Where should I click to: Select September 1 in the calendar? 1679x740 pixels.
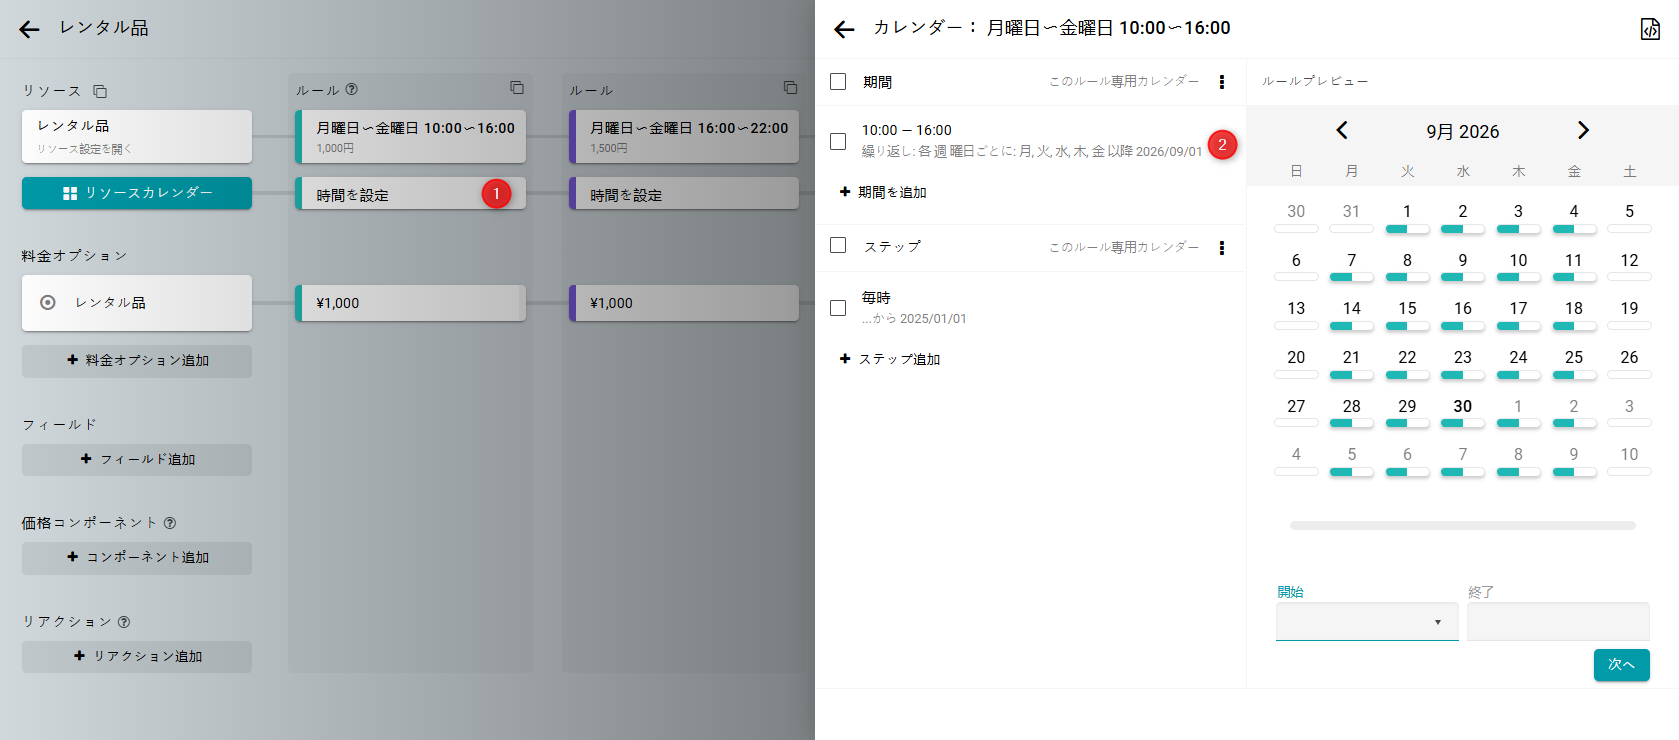[x=1407, y=212]
